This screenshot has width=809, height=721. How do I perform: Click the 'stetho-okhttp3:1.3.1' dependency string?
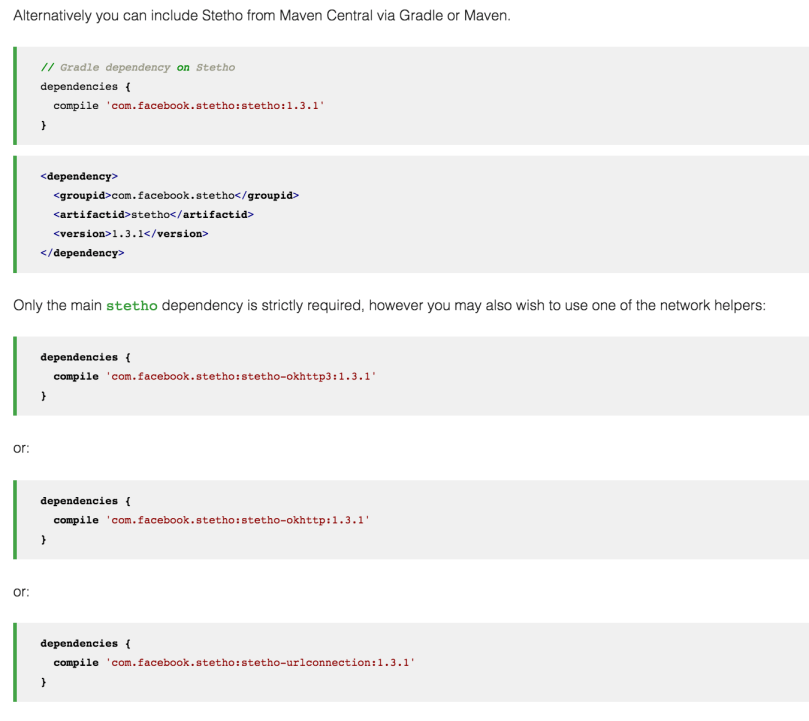pyautogui.click(x=240, y=376)
